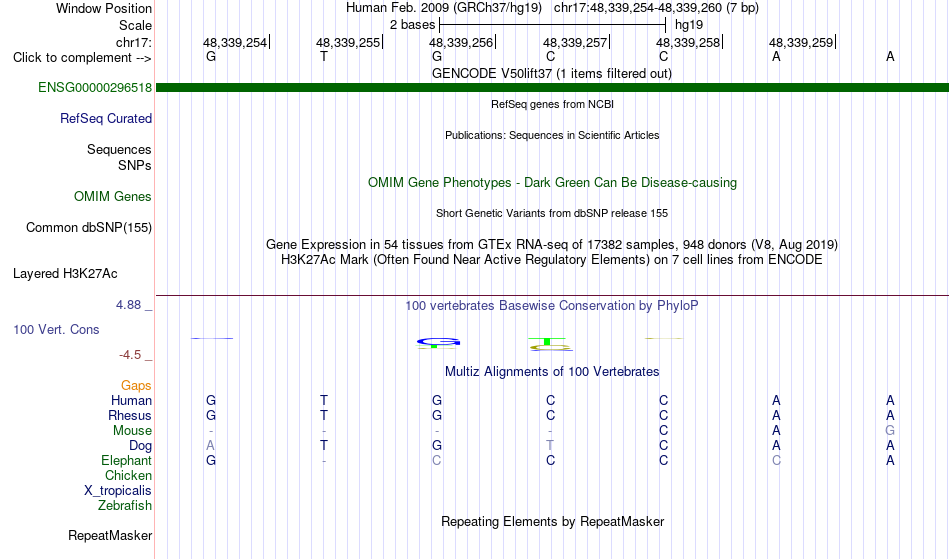Click the 4.88 PhyloP upper scale value
Viewport: 950px width, 559px height.
[x=128, y=305]
